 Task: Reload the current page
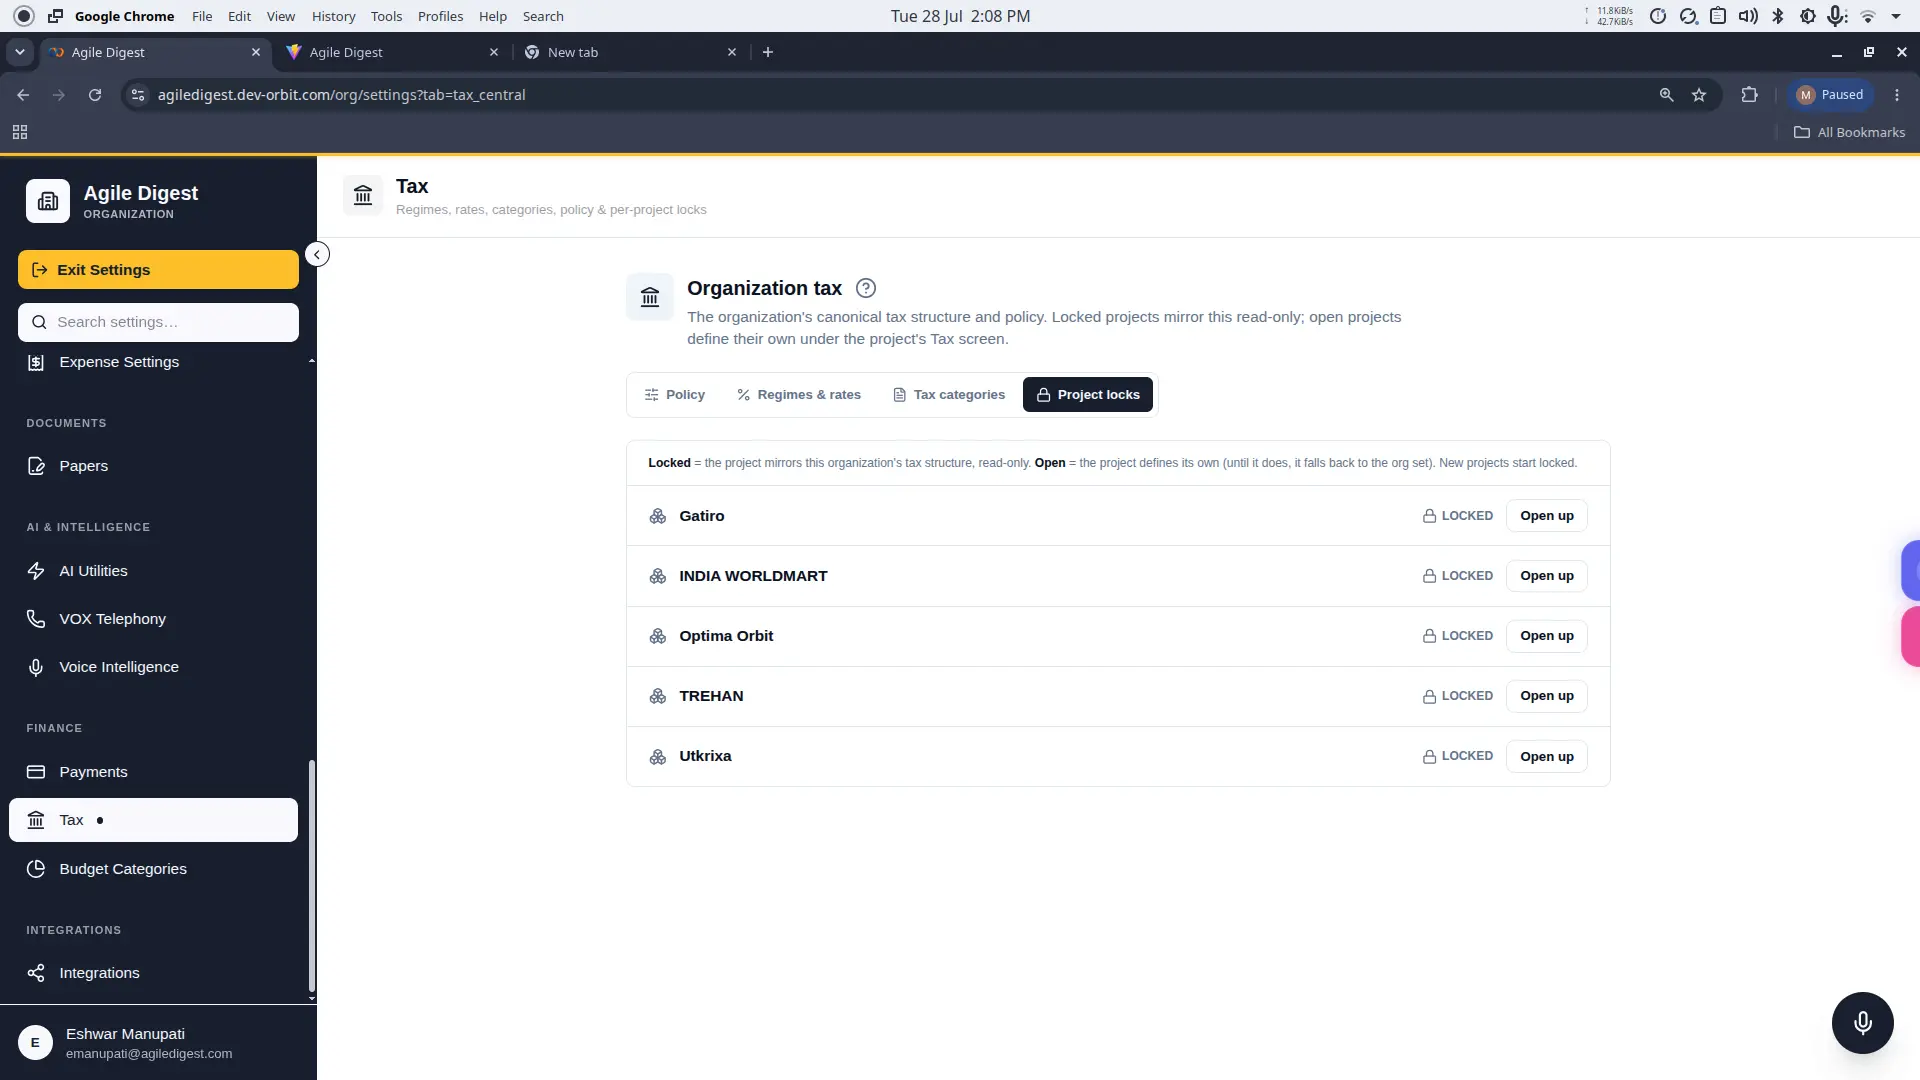pos(95,95)
